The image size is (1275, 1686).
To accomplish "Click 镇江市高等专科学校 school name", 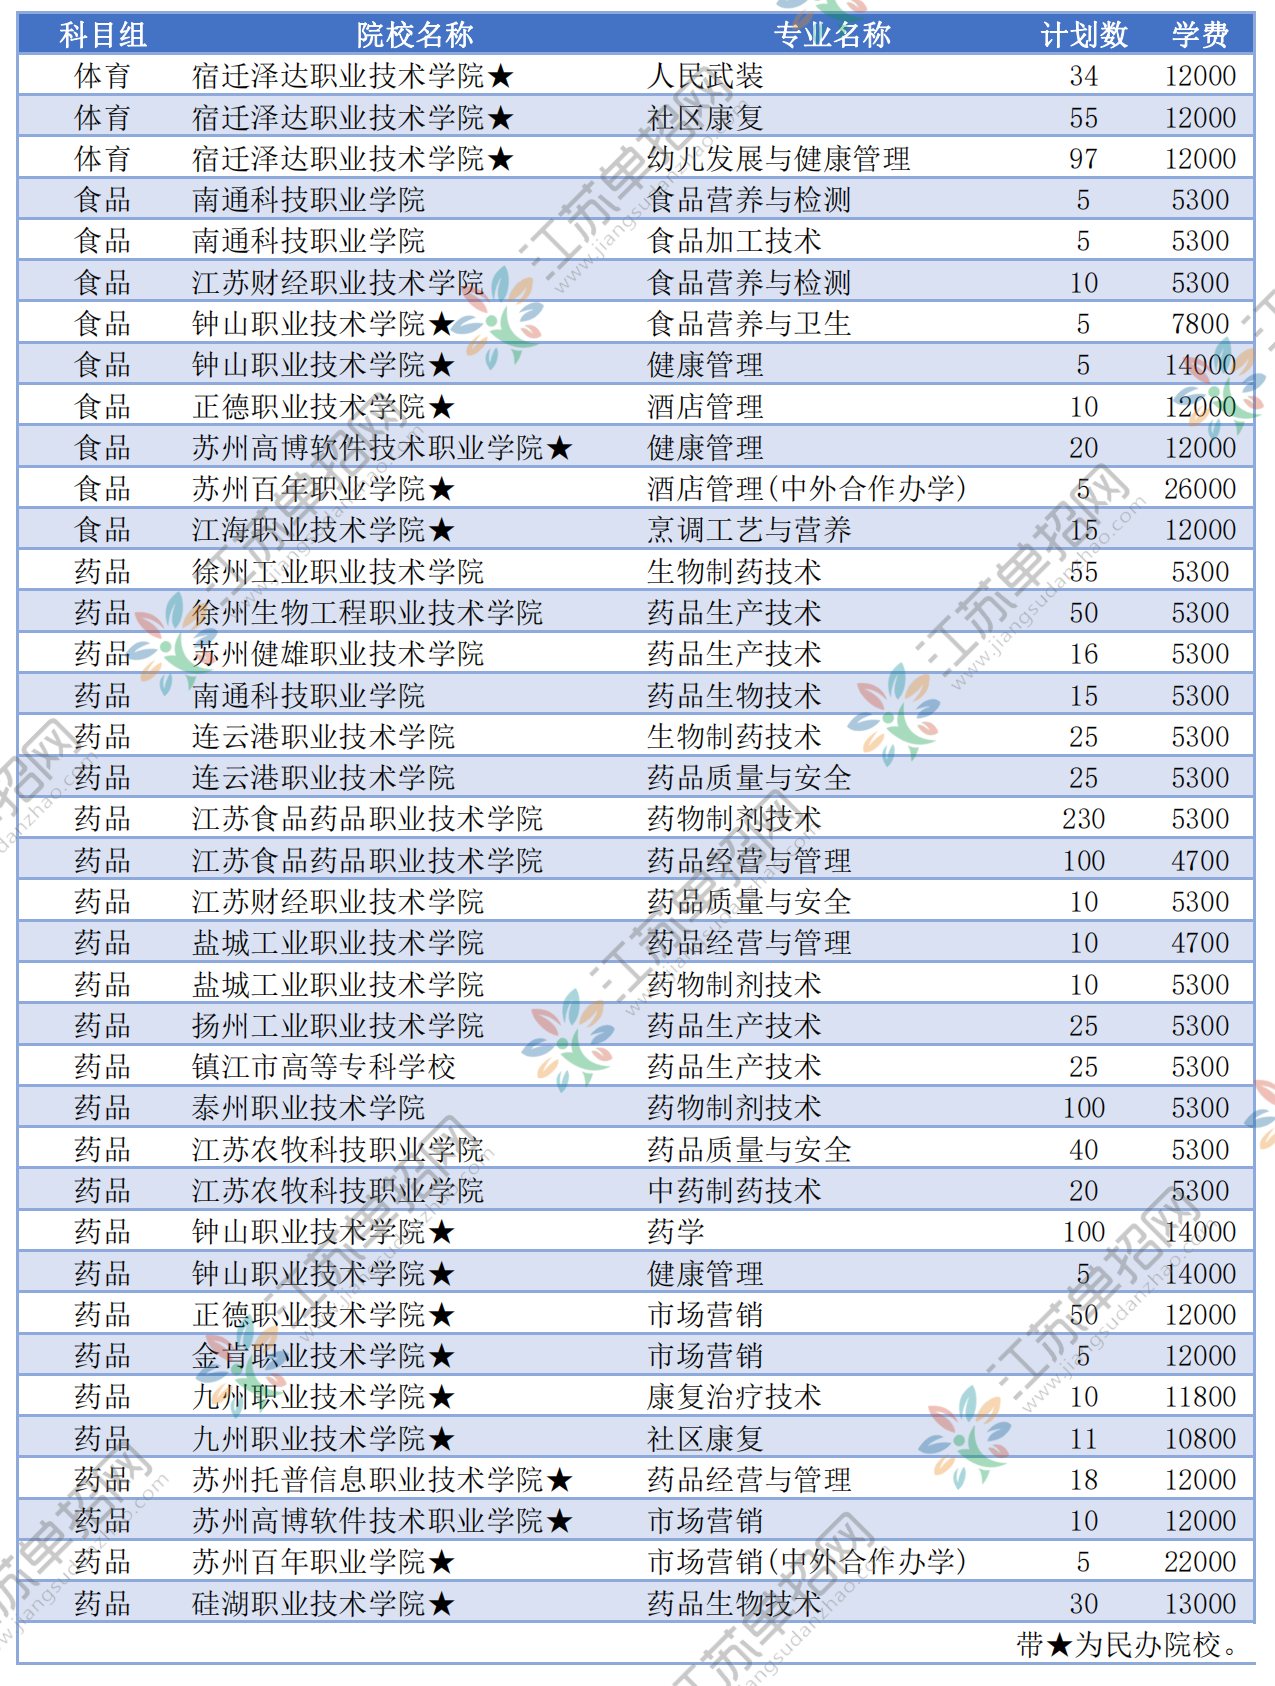I will (324, 1067).
